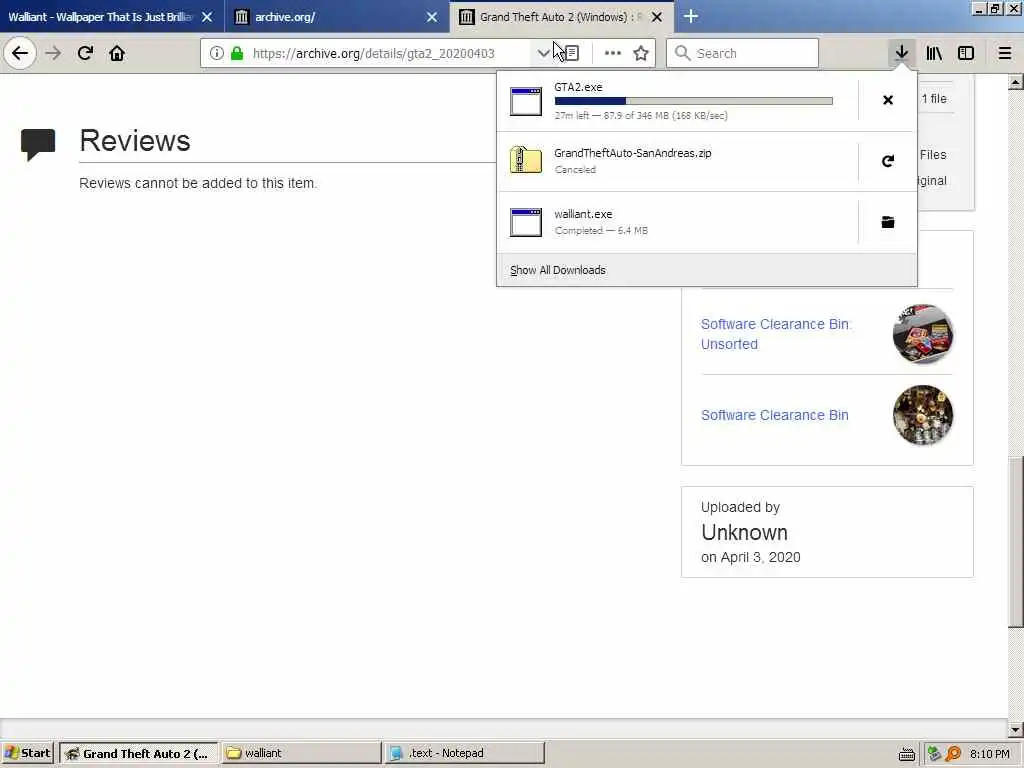The image size is (1024, 768).
Task: Show site information icon in address bar
Action: [x=217, y=54]
